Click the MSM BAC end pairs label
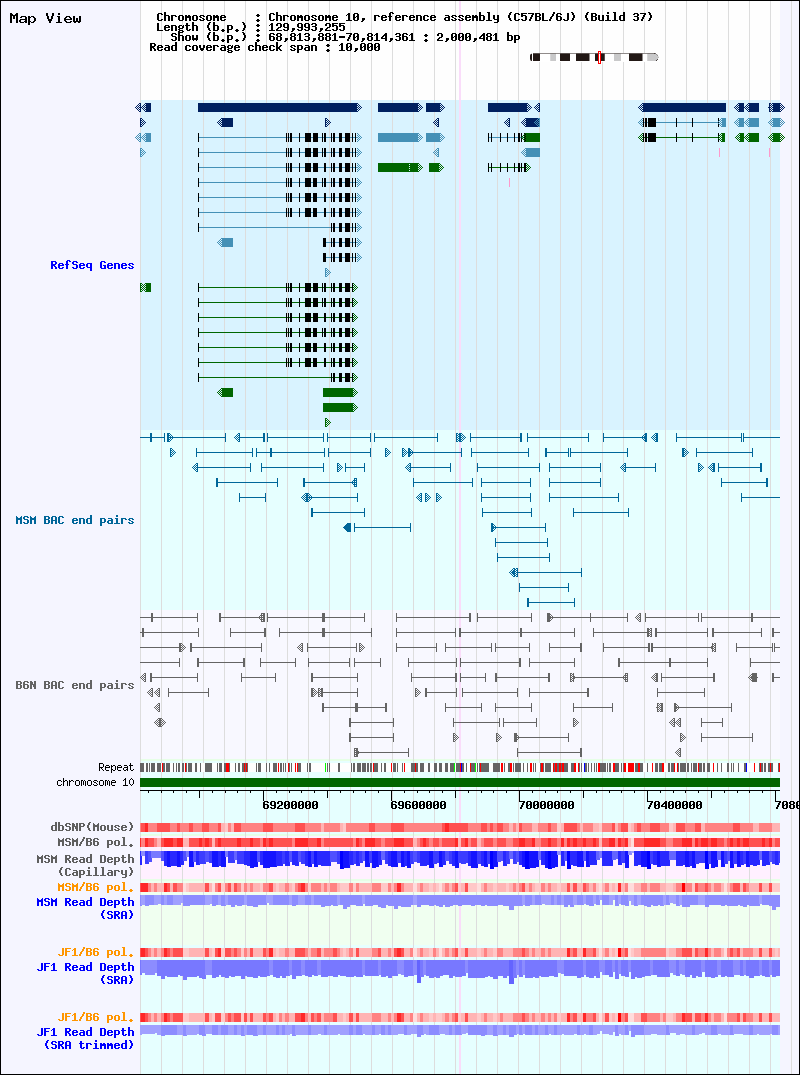 [x=75, y=520]
